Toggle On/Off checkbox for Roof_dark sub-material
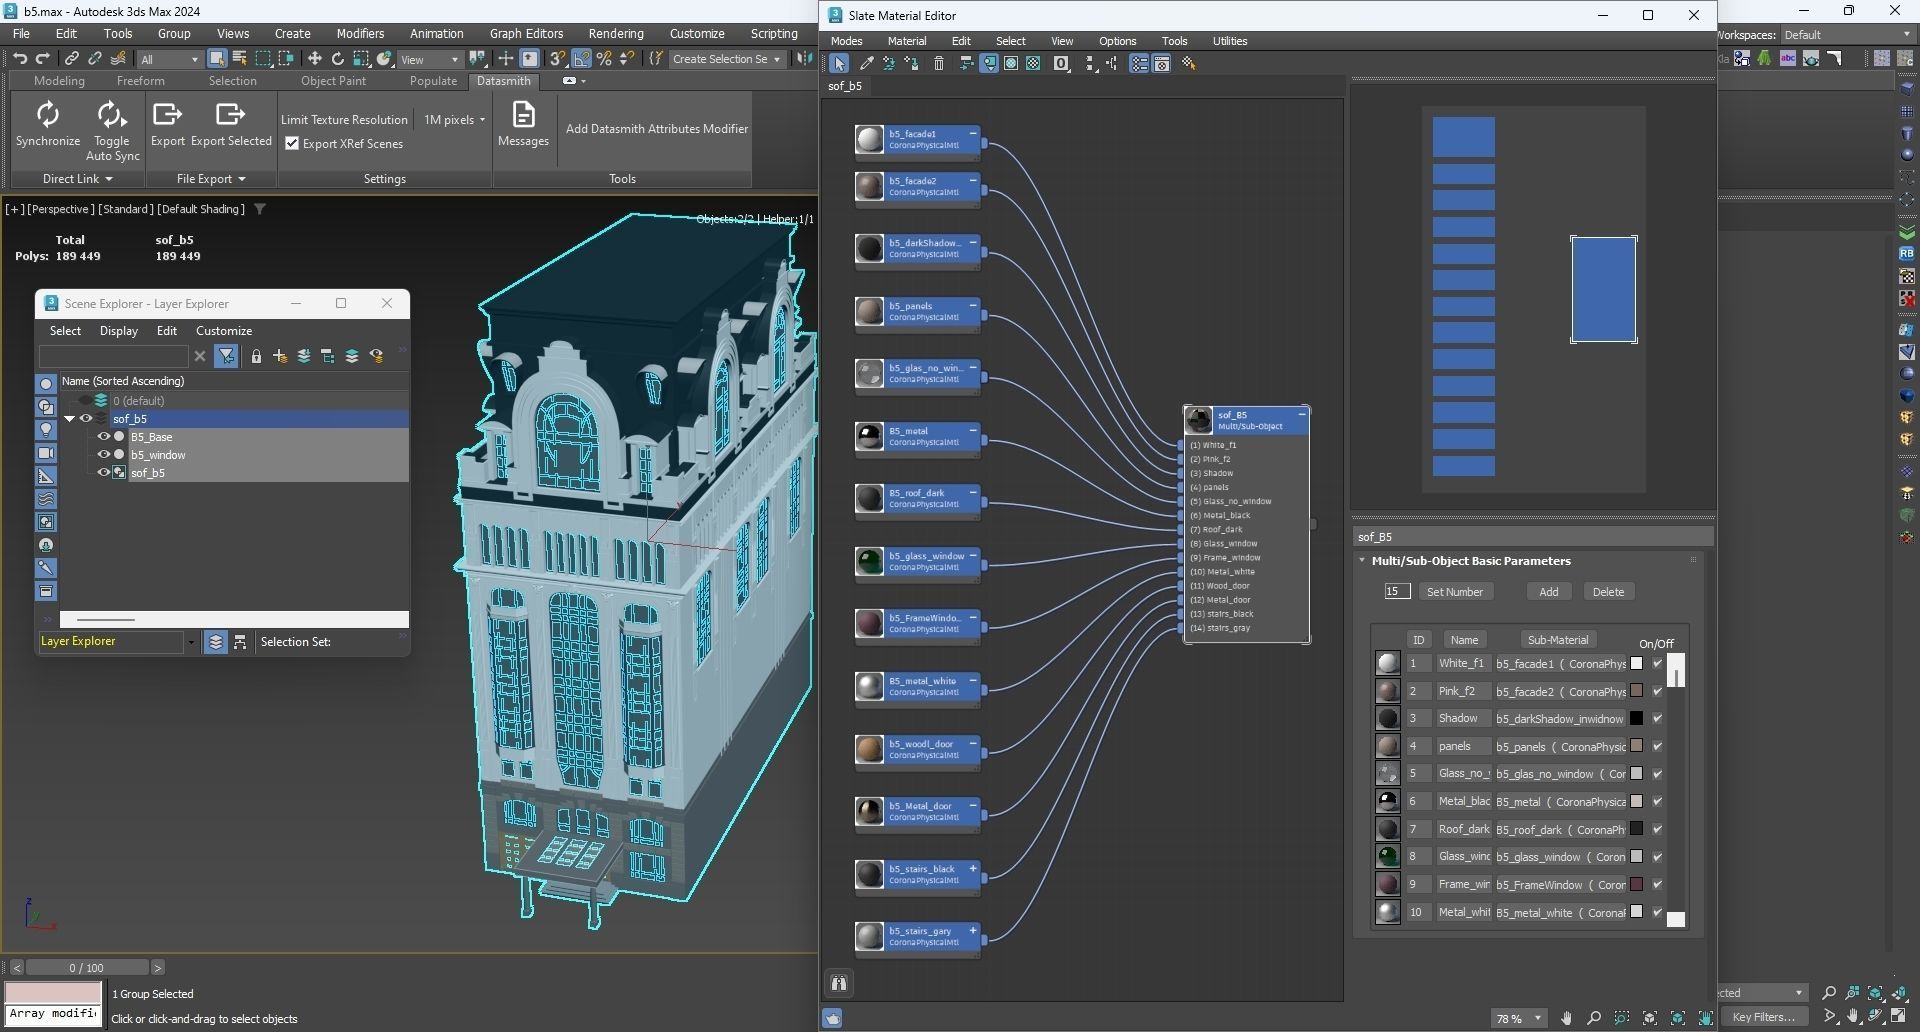This screenshot has height=1032, width=1920. (x=1657, y=829)
